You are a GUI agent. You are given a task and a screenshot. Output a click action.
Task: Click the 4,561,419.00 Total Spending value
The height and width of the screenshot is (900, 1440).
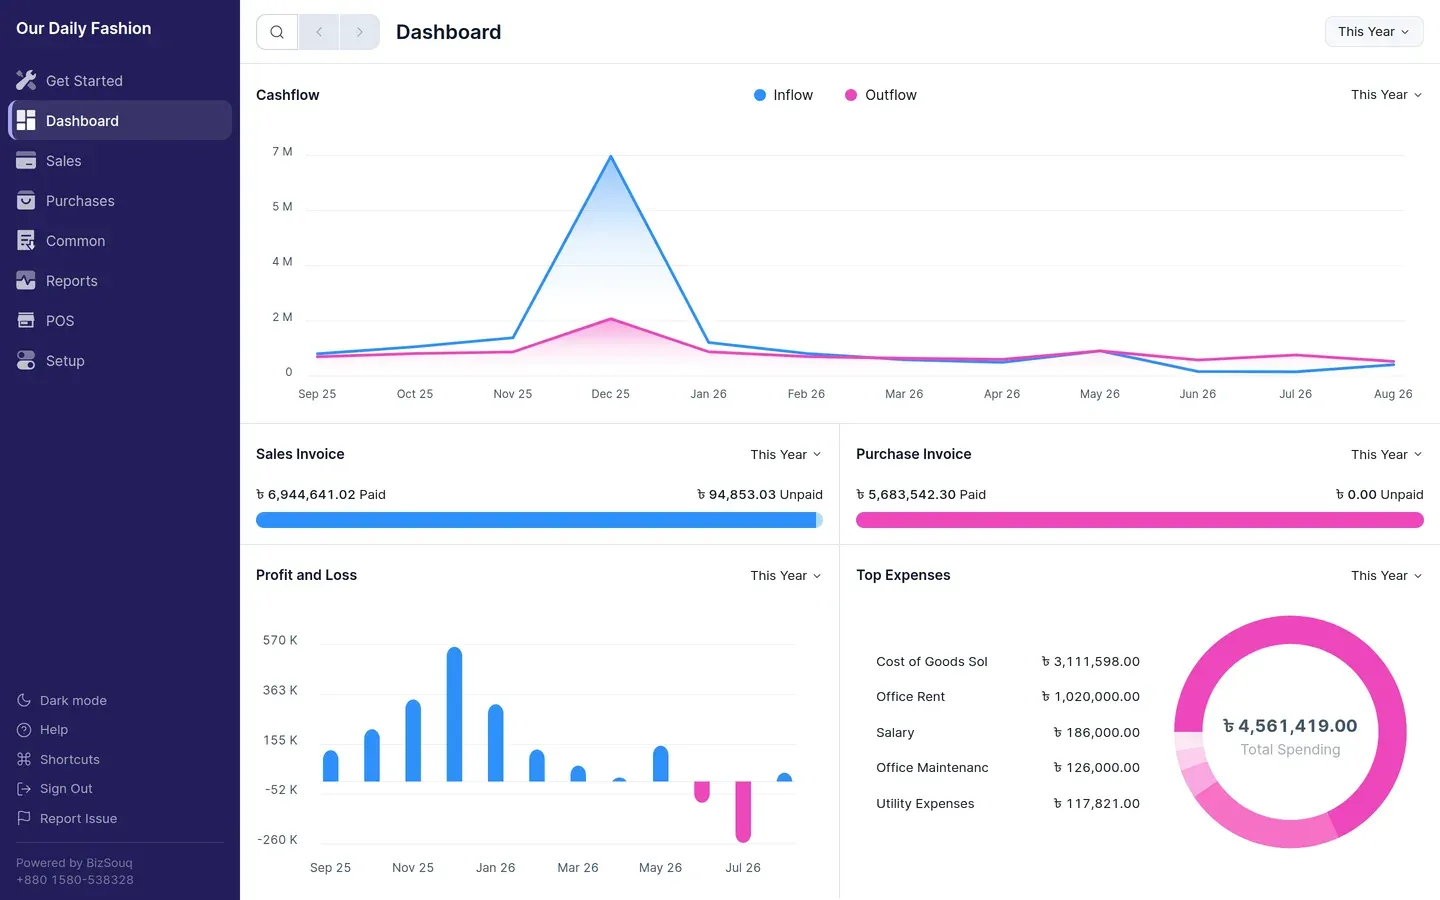[x=1290, y=726]
